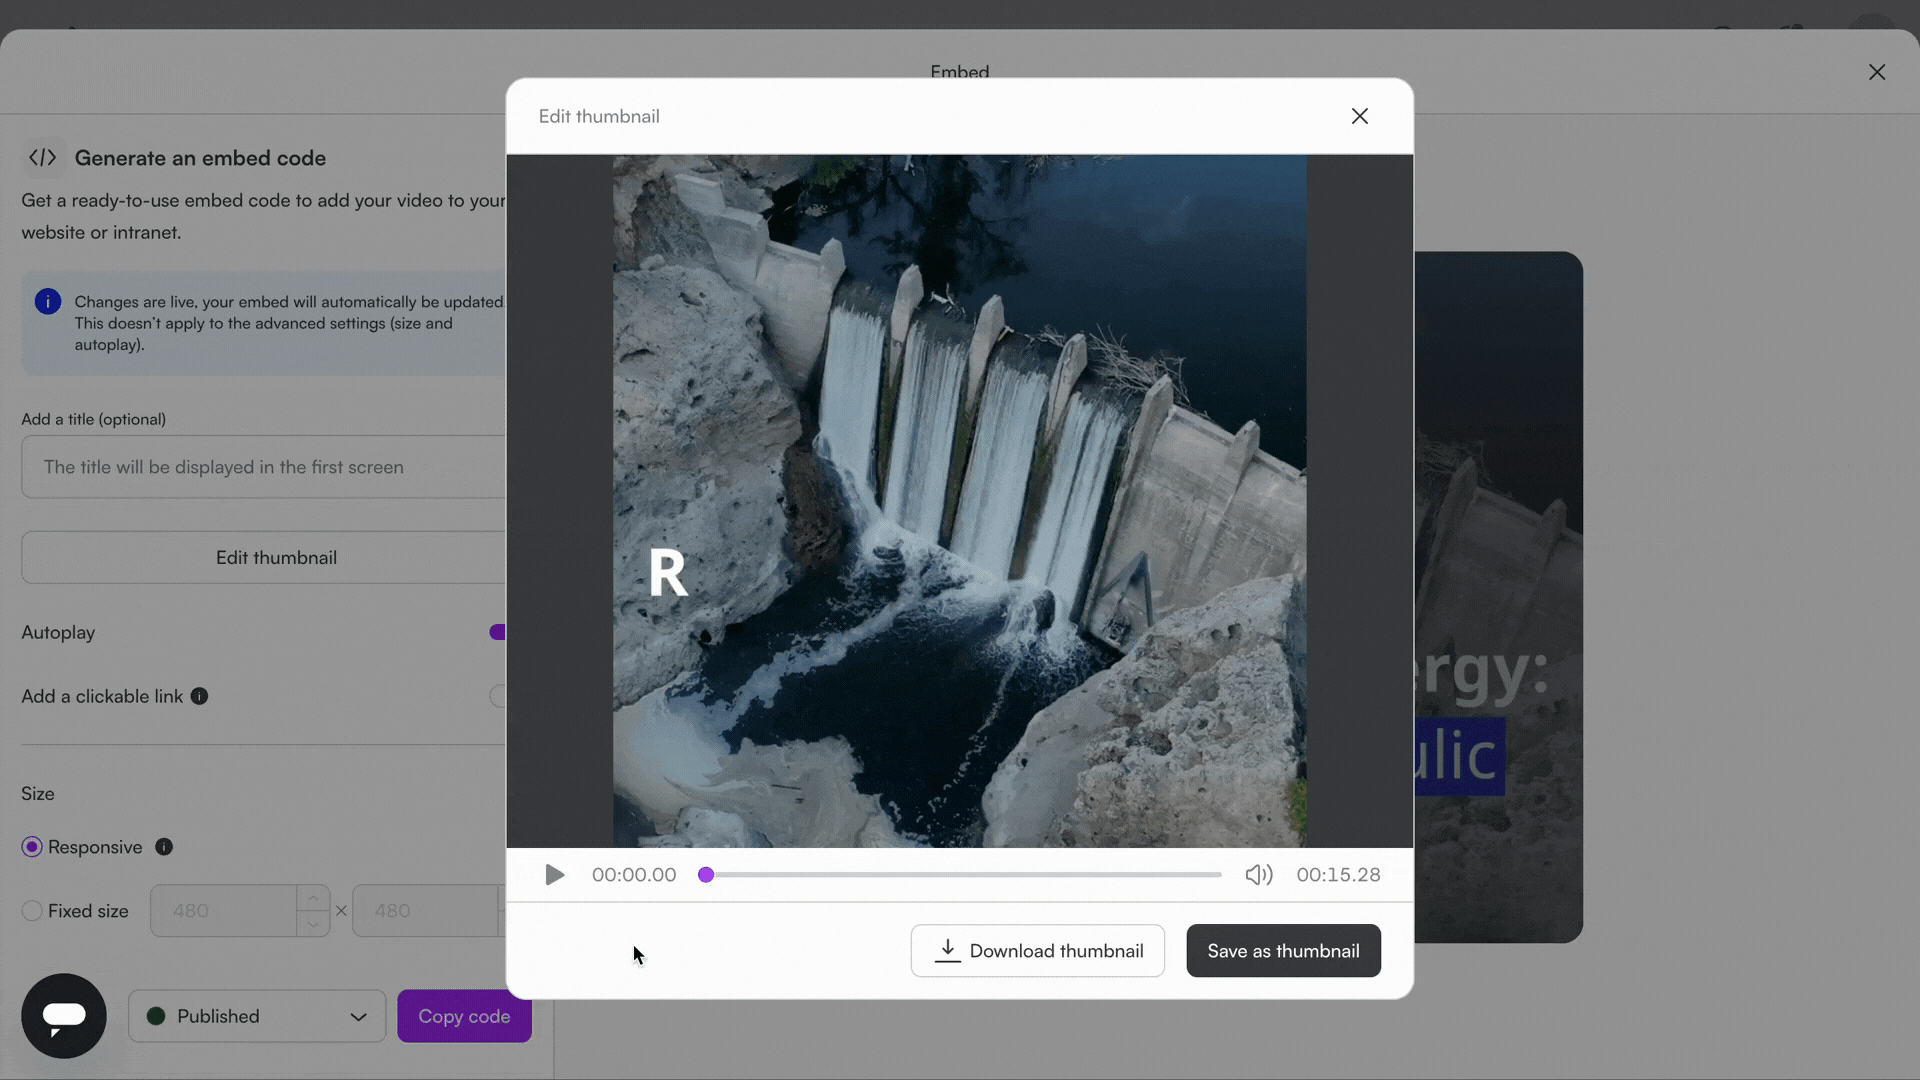Close the Embed panel
The width and height of the screenshot is (1920, 1080).
(1876, 72)
